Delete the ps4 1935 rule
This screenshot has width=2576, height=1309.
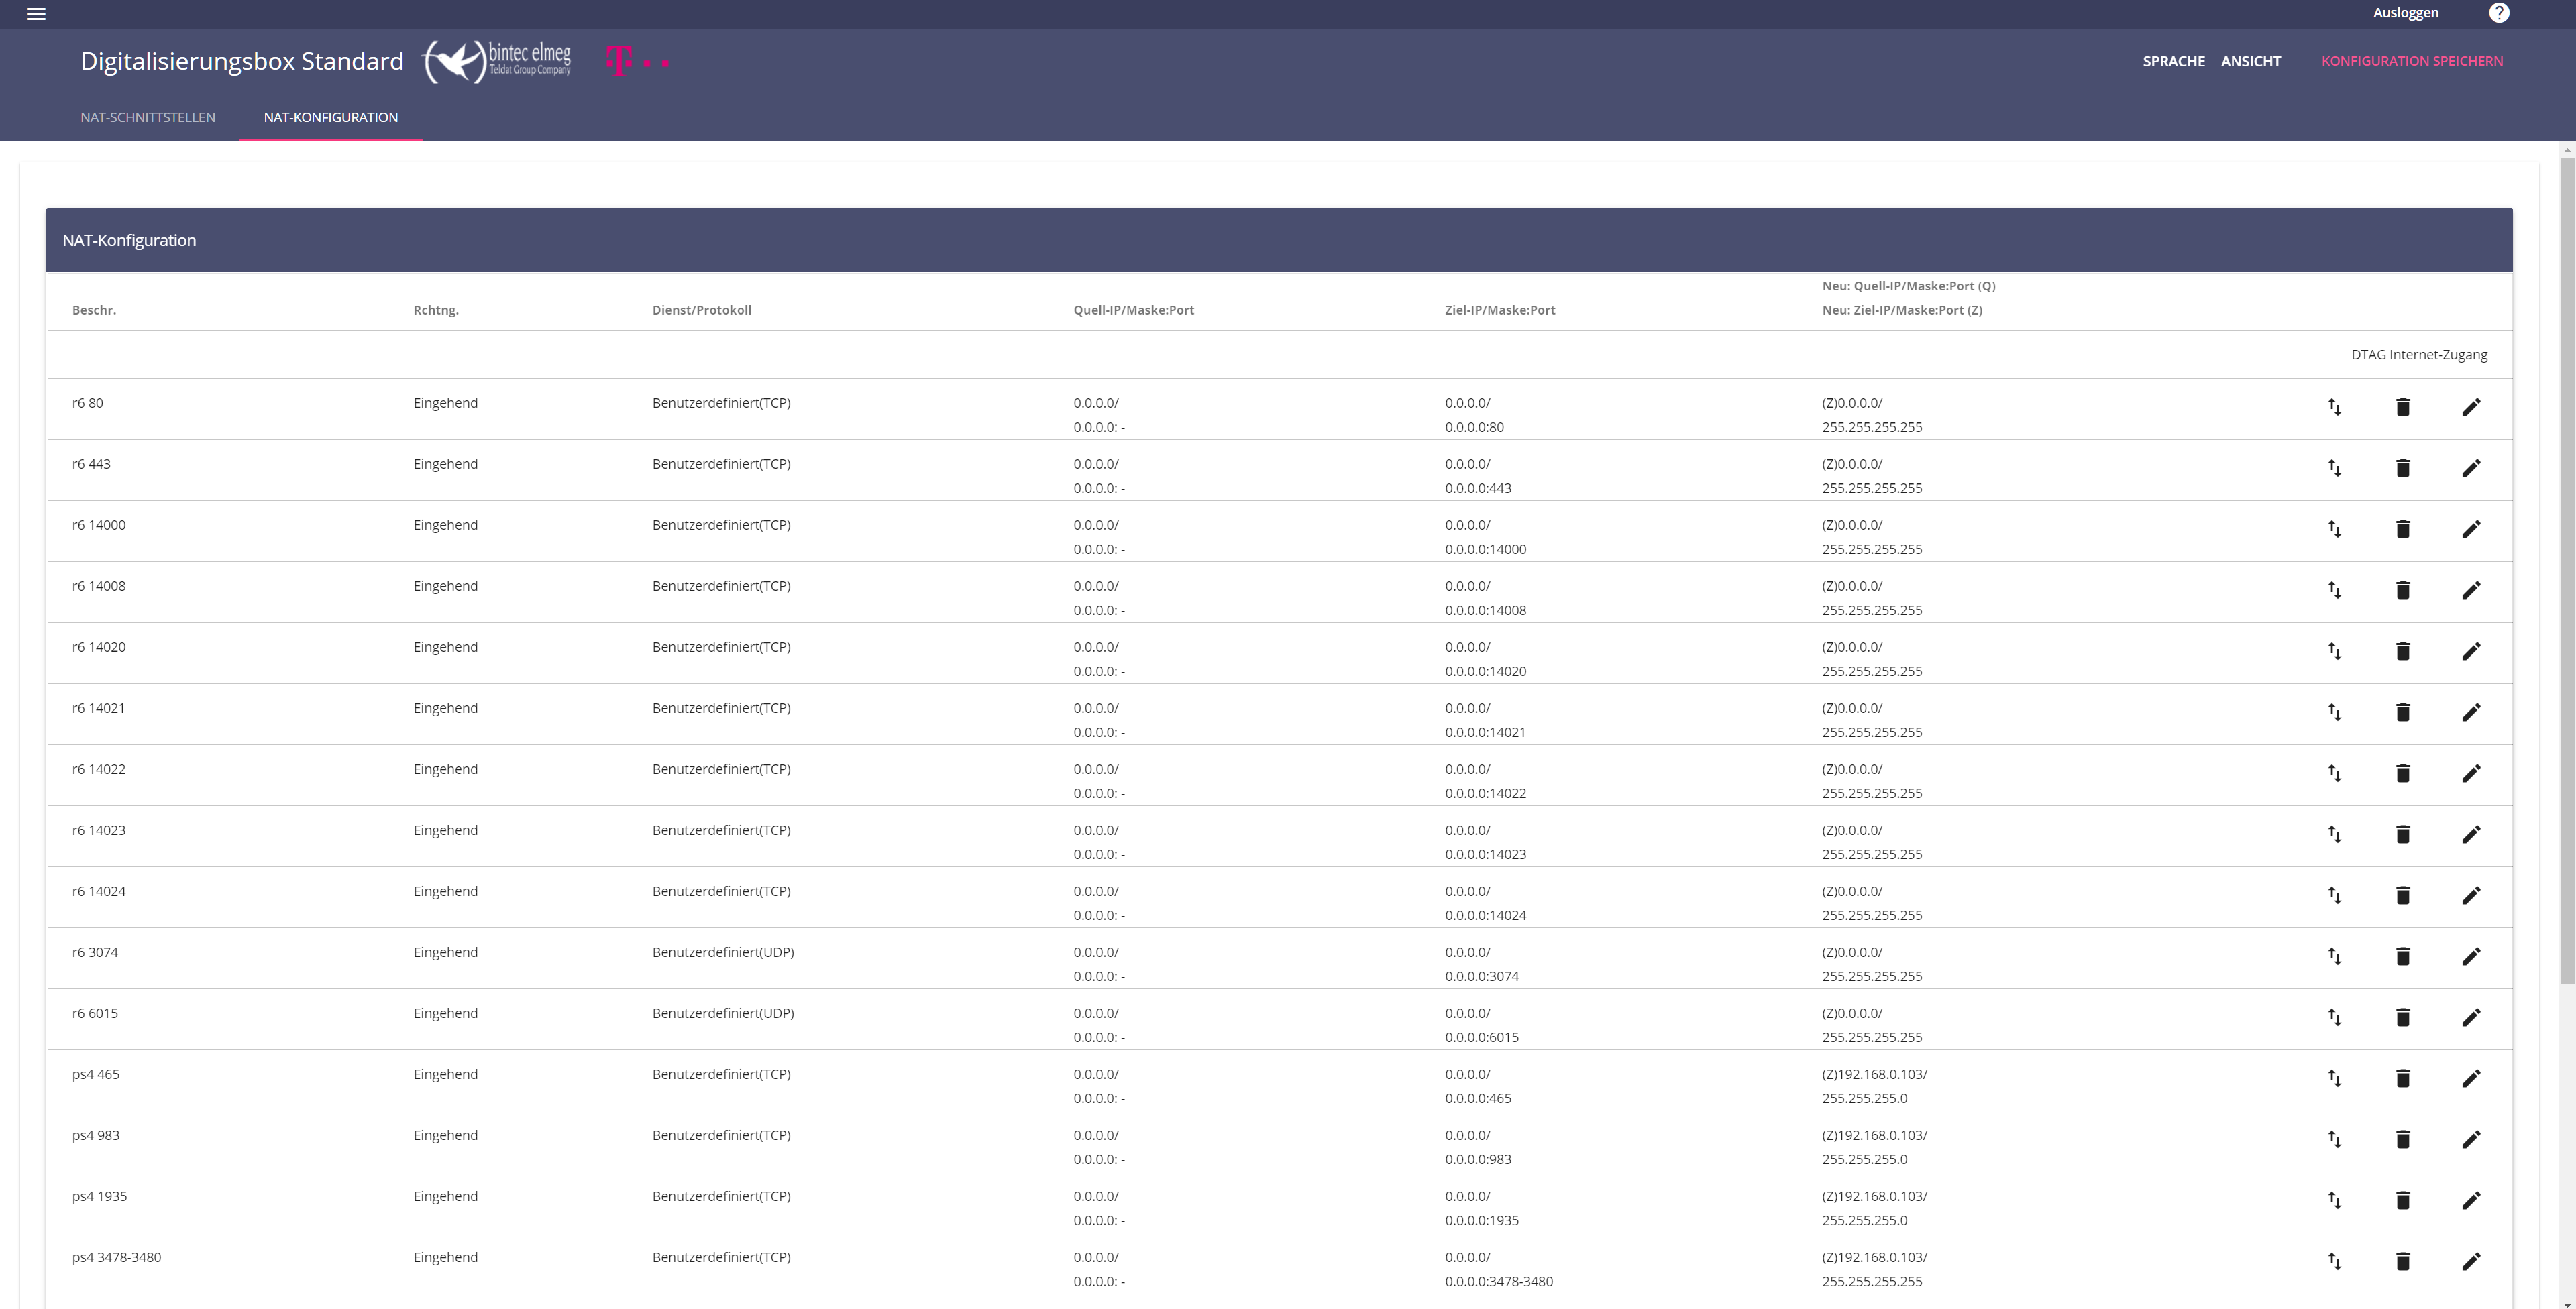2402,1200
